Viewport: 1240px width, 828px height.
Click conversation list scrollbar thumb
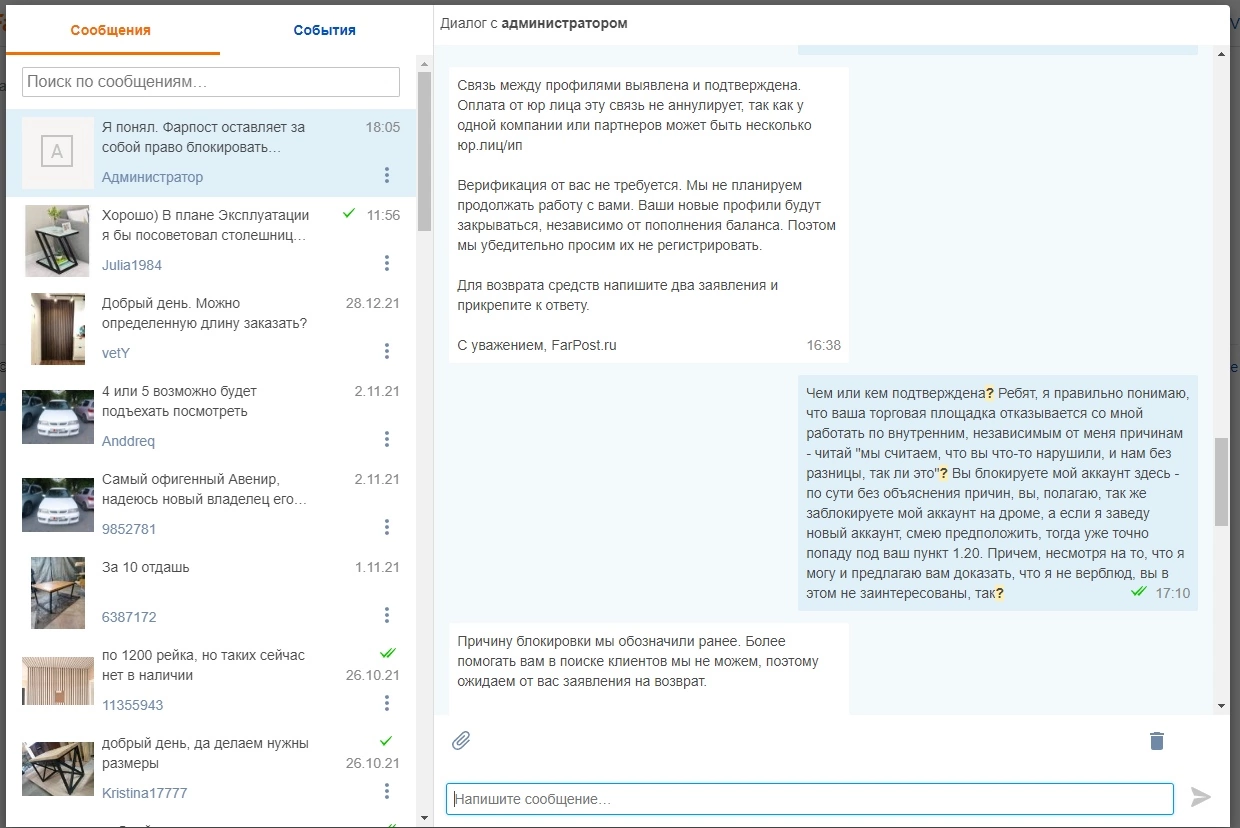coord(424,151)
